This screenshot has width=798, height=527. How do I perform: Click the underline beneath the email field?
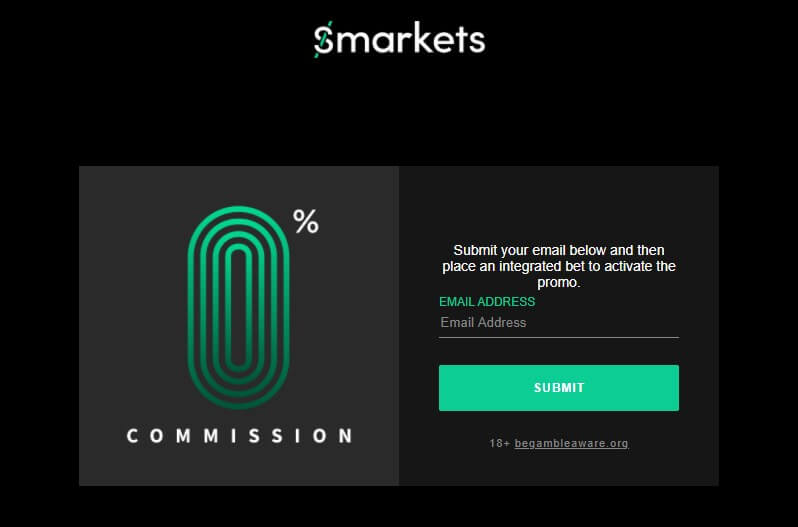[559, 337]
